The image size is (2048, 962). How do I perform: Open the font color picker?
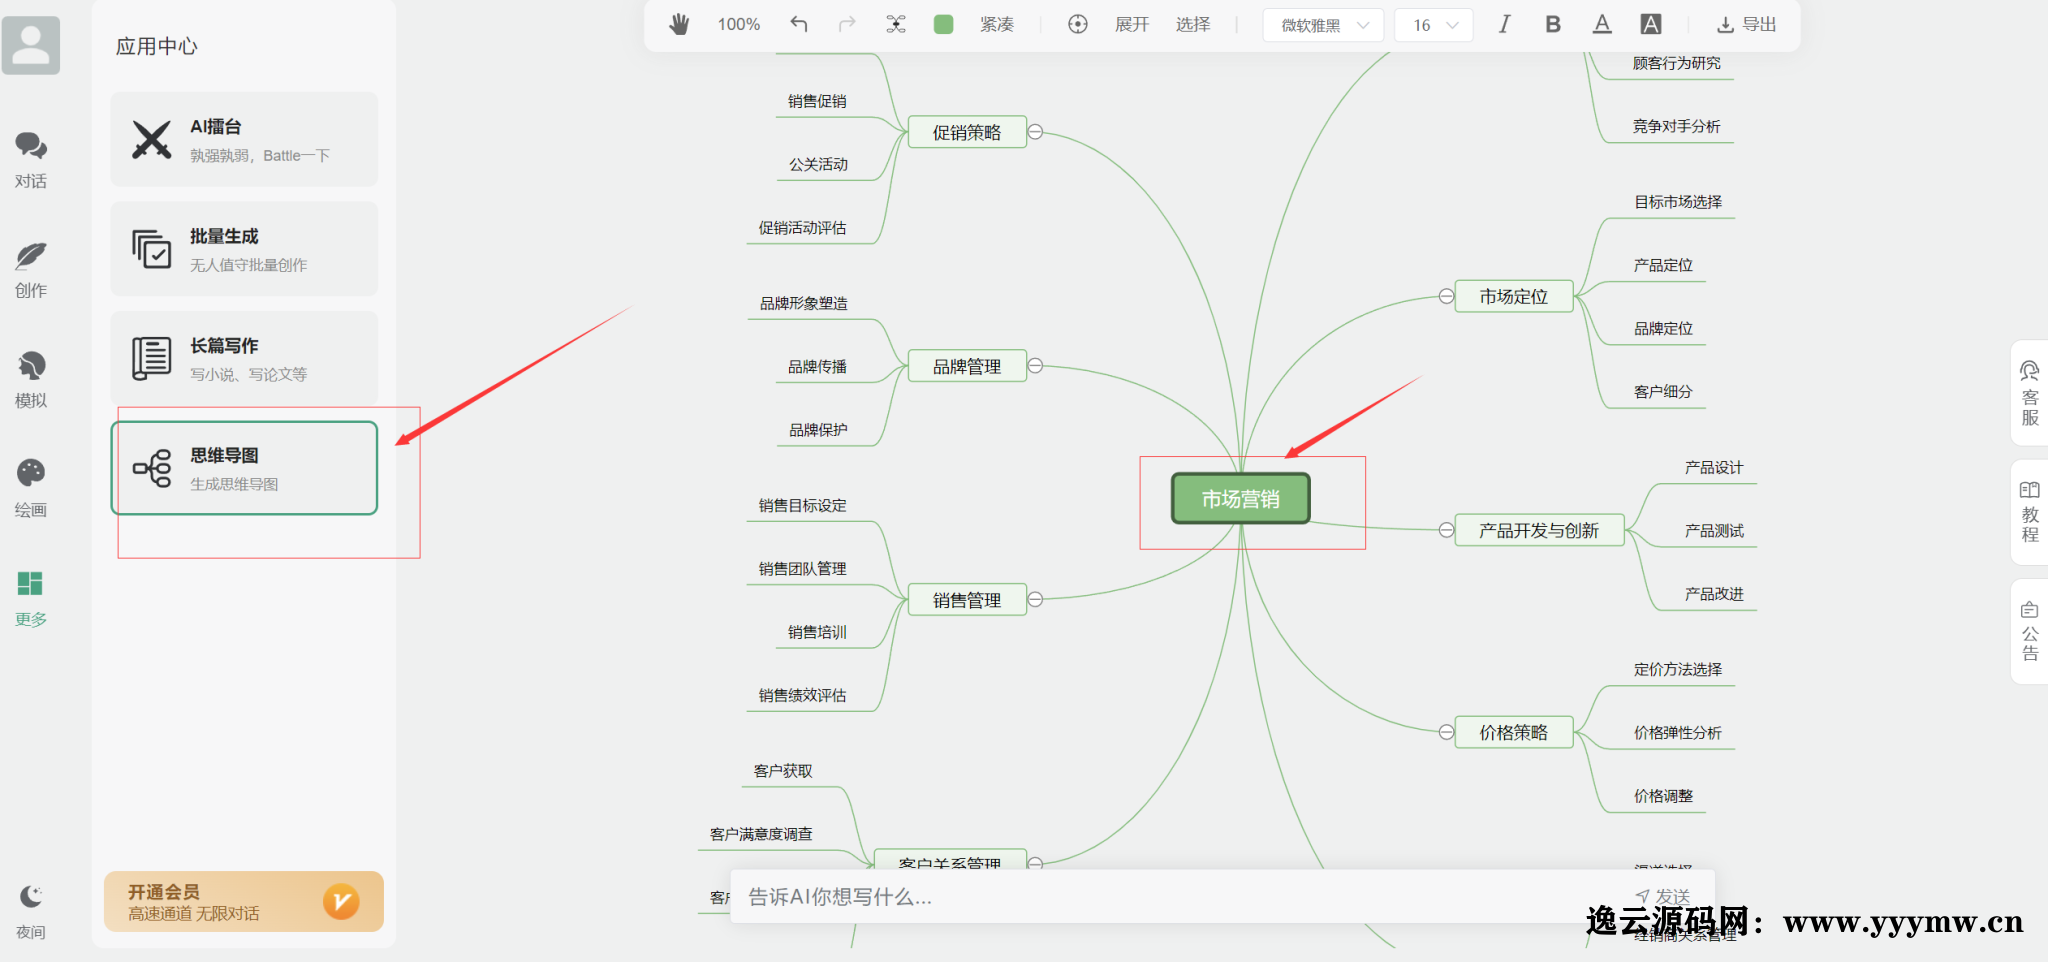(x=1602, y=24)
